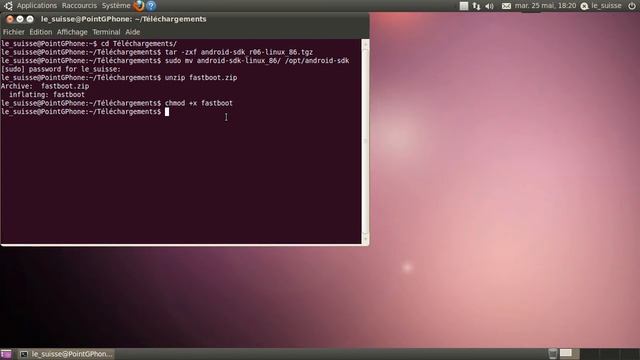
Task: Select the le_suisse@PointGPhon taskbar entry
Action: click(x=66, y=354)
